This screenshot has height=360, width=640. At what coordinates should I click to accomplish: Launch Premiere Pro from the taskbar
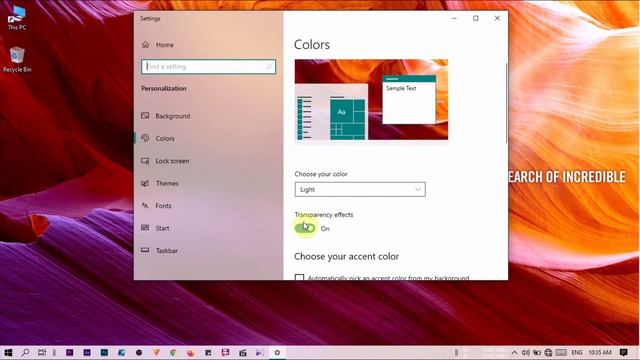[70, 352]
